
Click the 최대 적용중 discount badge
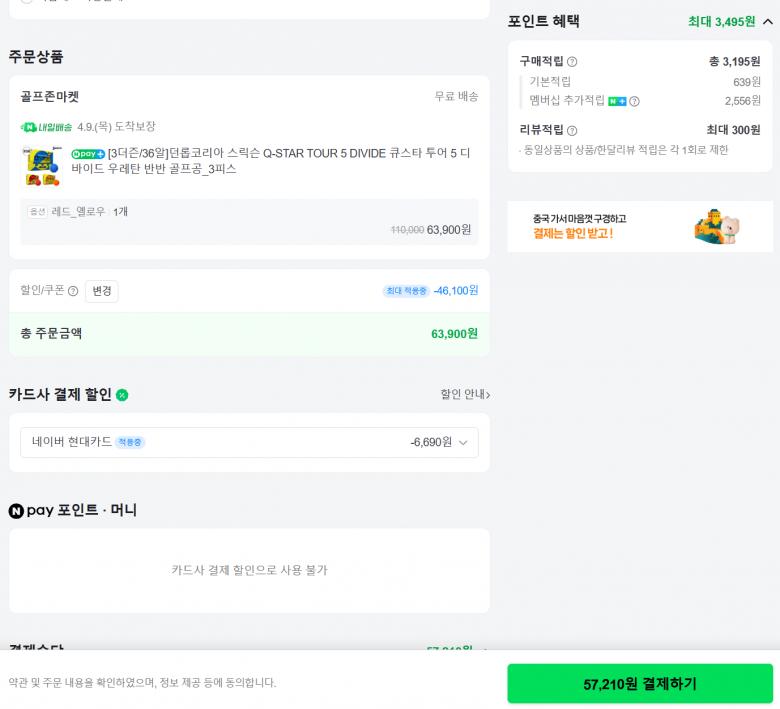tap(406, 291)
